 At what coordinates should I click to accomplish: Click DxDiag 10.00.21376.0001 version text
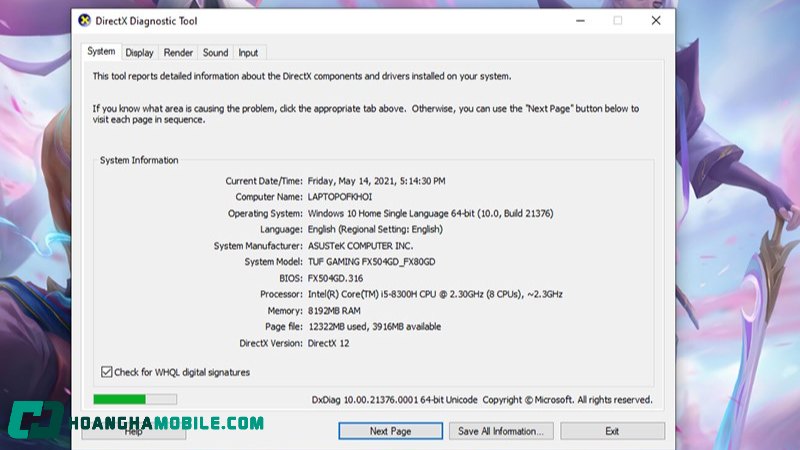coord(394,400)
